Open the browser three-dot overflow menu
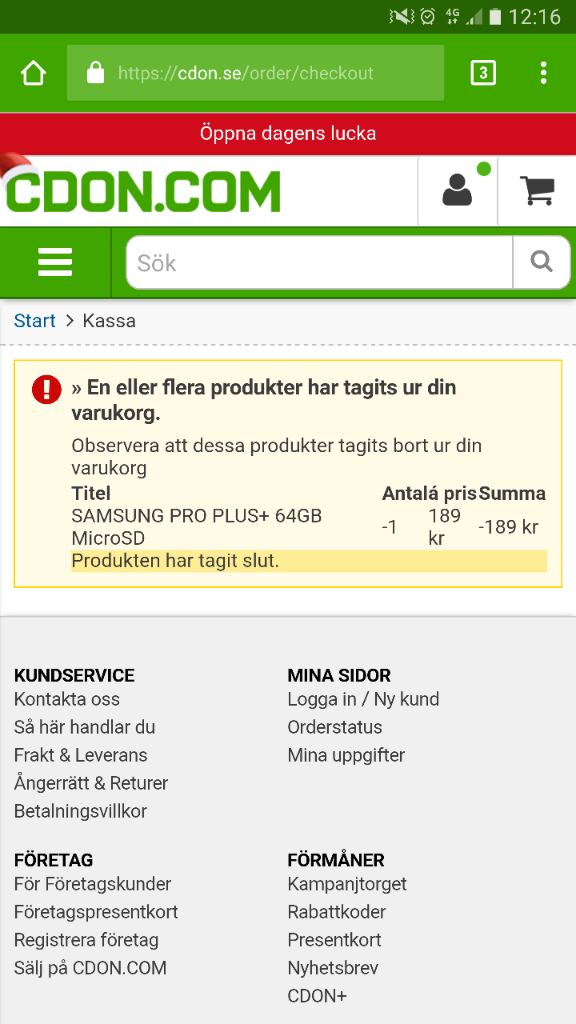The image size is (576, 1024). [x=543, y=73]
